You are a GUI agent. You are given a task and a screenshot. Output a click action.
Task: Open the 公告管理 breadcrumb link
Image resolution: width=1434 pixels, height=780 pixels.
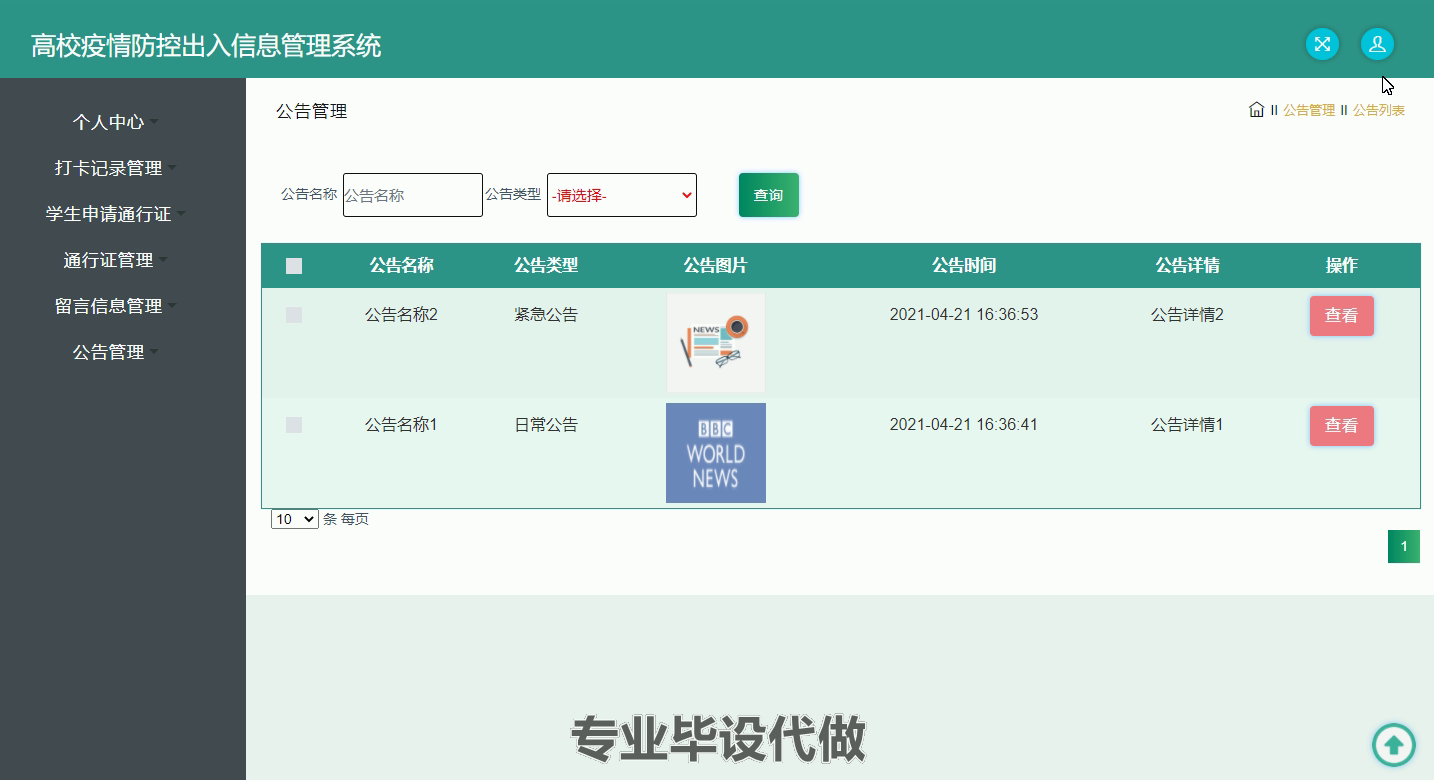(1309, 110)
